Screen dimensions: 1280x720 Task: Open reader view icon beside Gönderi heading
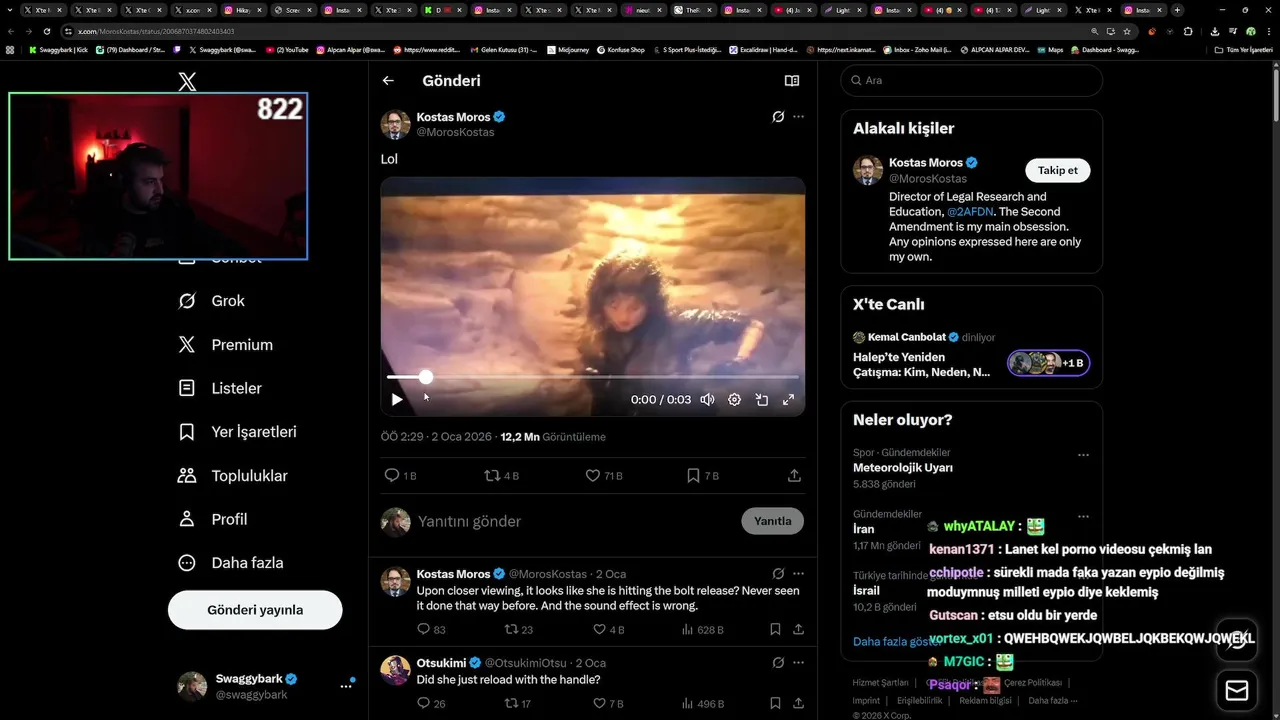coord(792,81)
